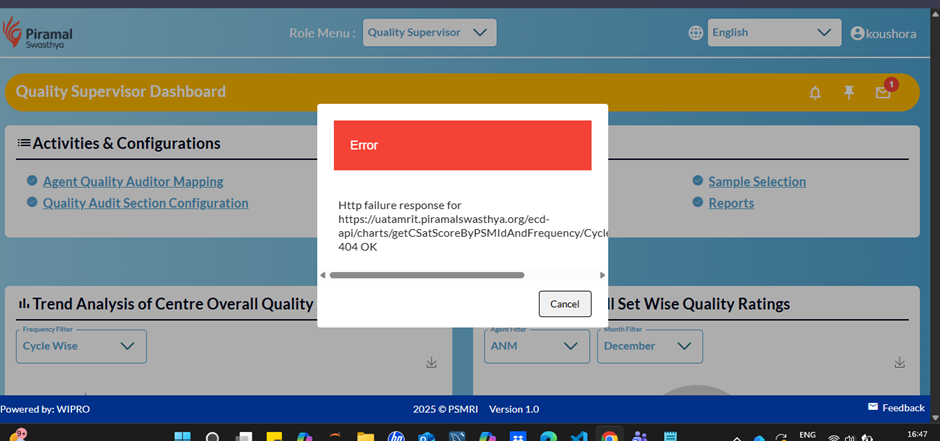Screen dimensions: 940x441
Task: Expand the Agent Filter ANM dropdown
Action: 532,346
